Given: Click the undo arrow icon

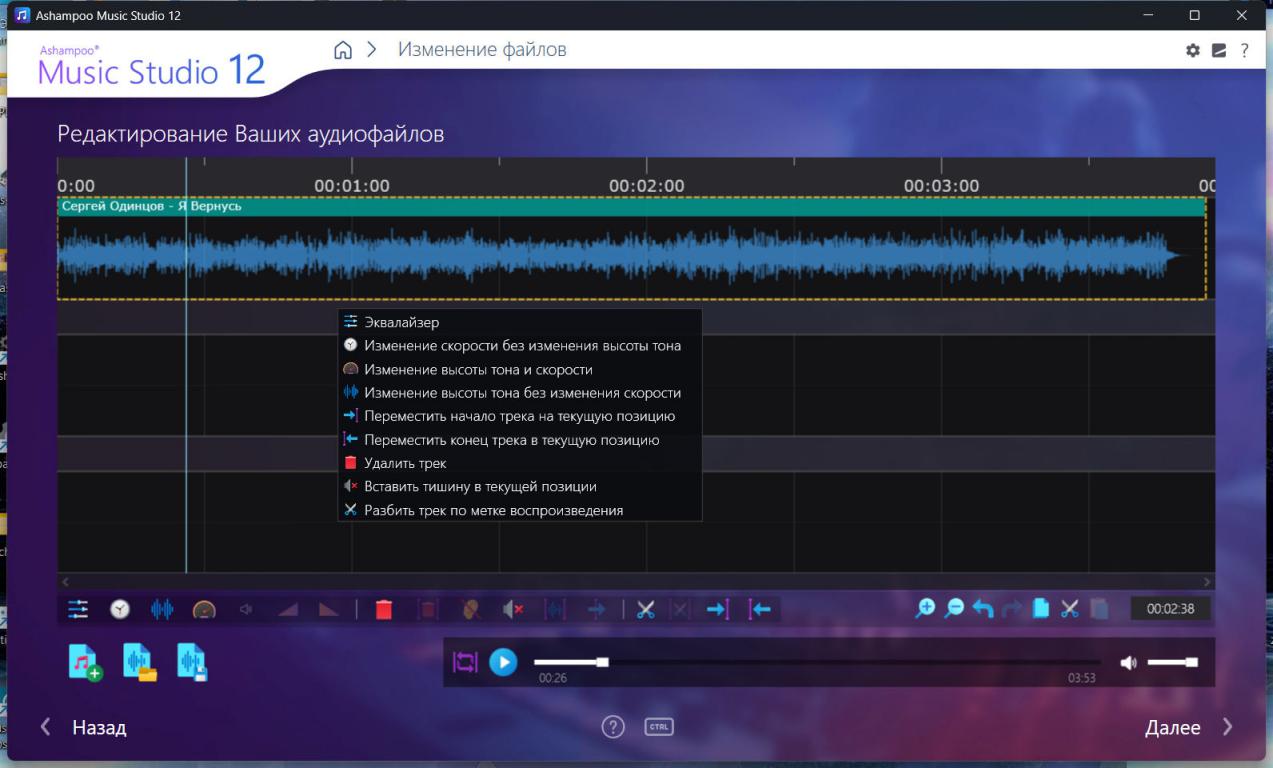Looking at the screenshot, I should (983, 608).
